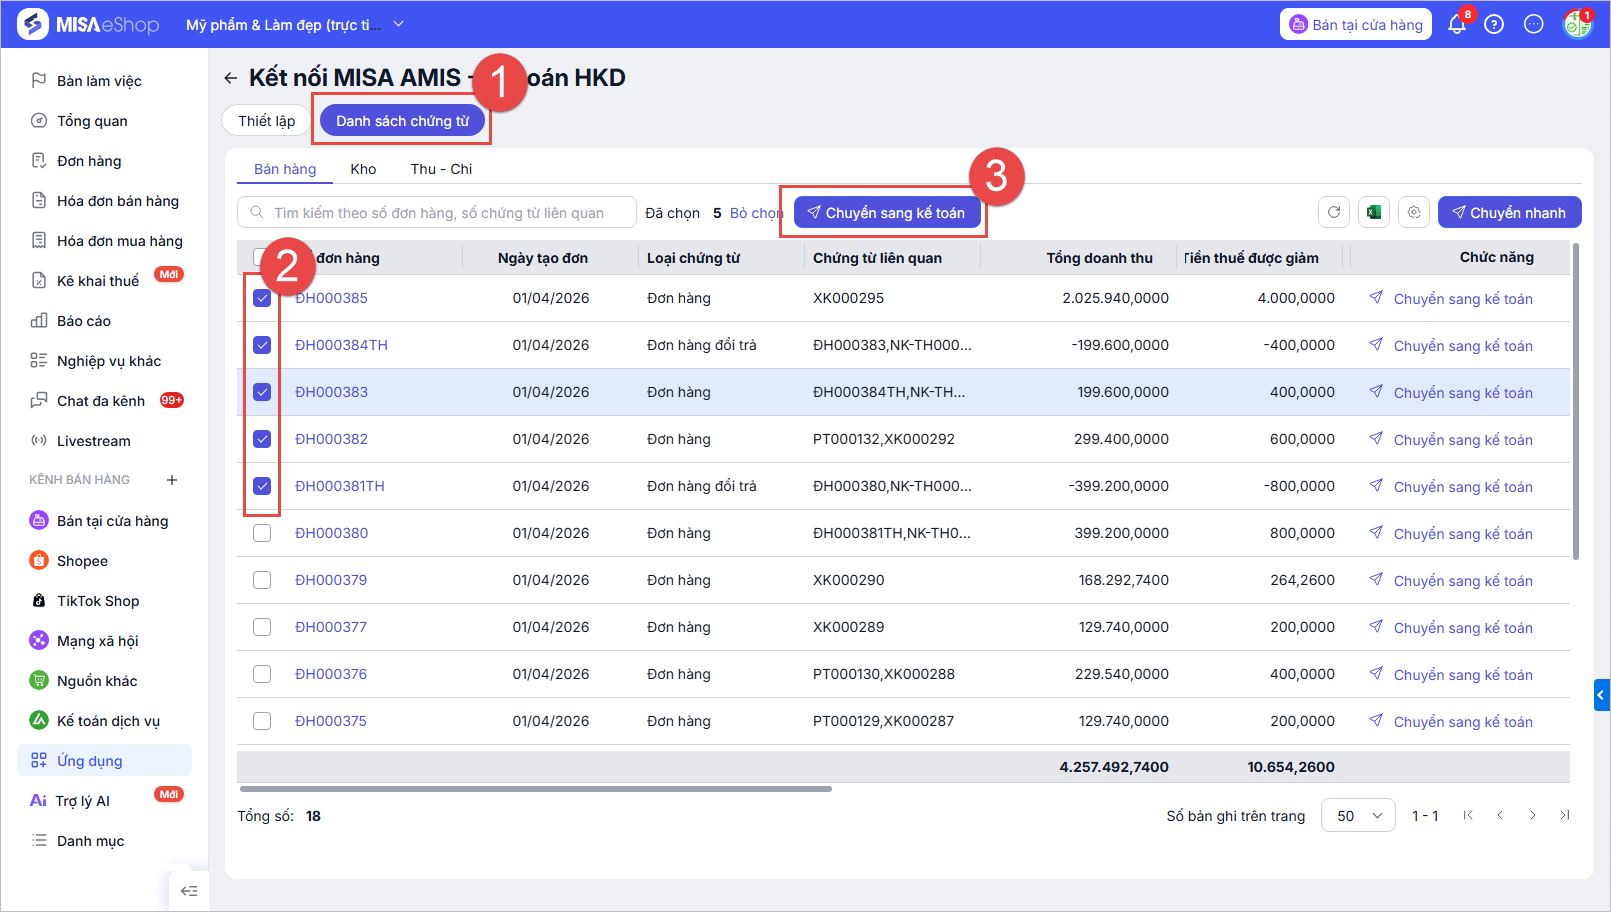Click the notification bell icon
The image size is (1611, 912).
pyautogui.click(x=1456, y=25)
